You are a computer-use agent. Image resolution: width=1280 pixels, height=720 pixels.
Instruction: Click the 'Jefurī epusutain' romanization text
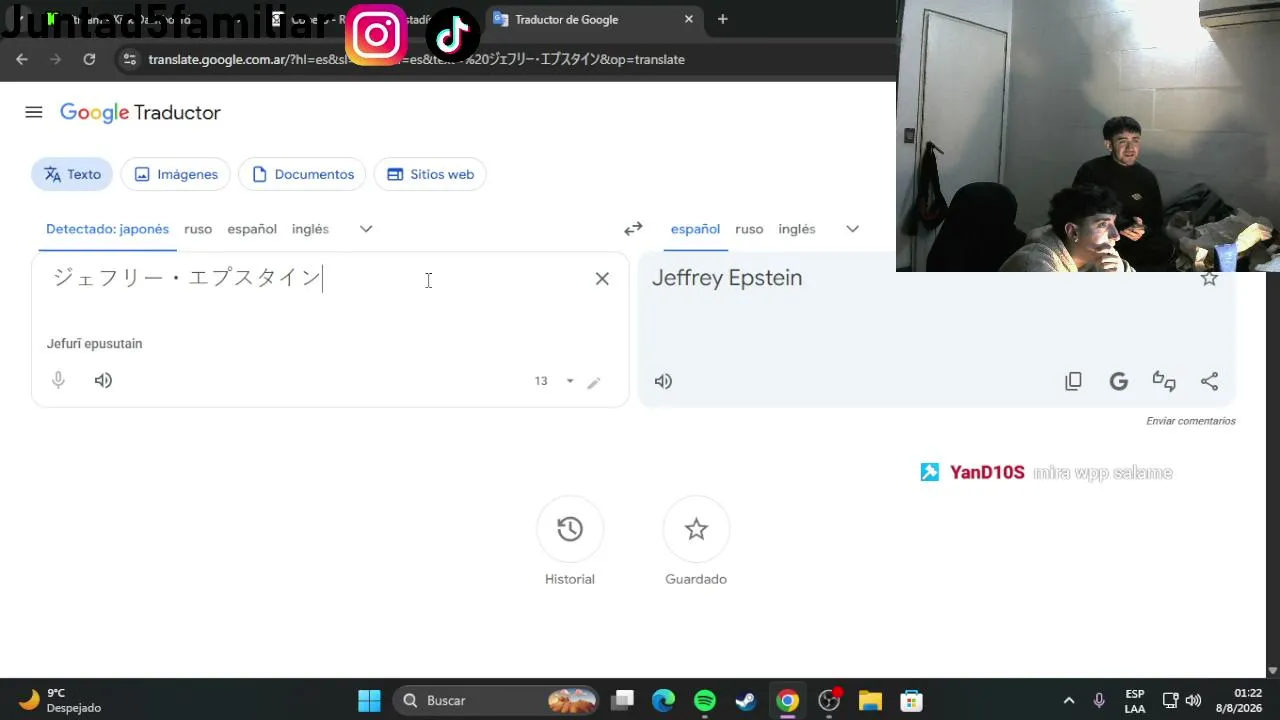point(94,344)
